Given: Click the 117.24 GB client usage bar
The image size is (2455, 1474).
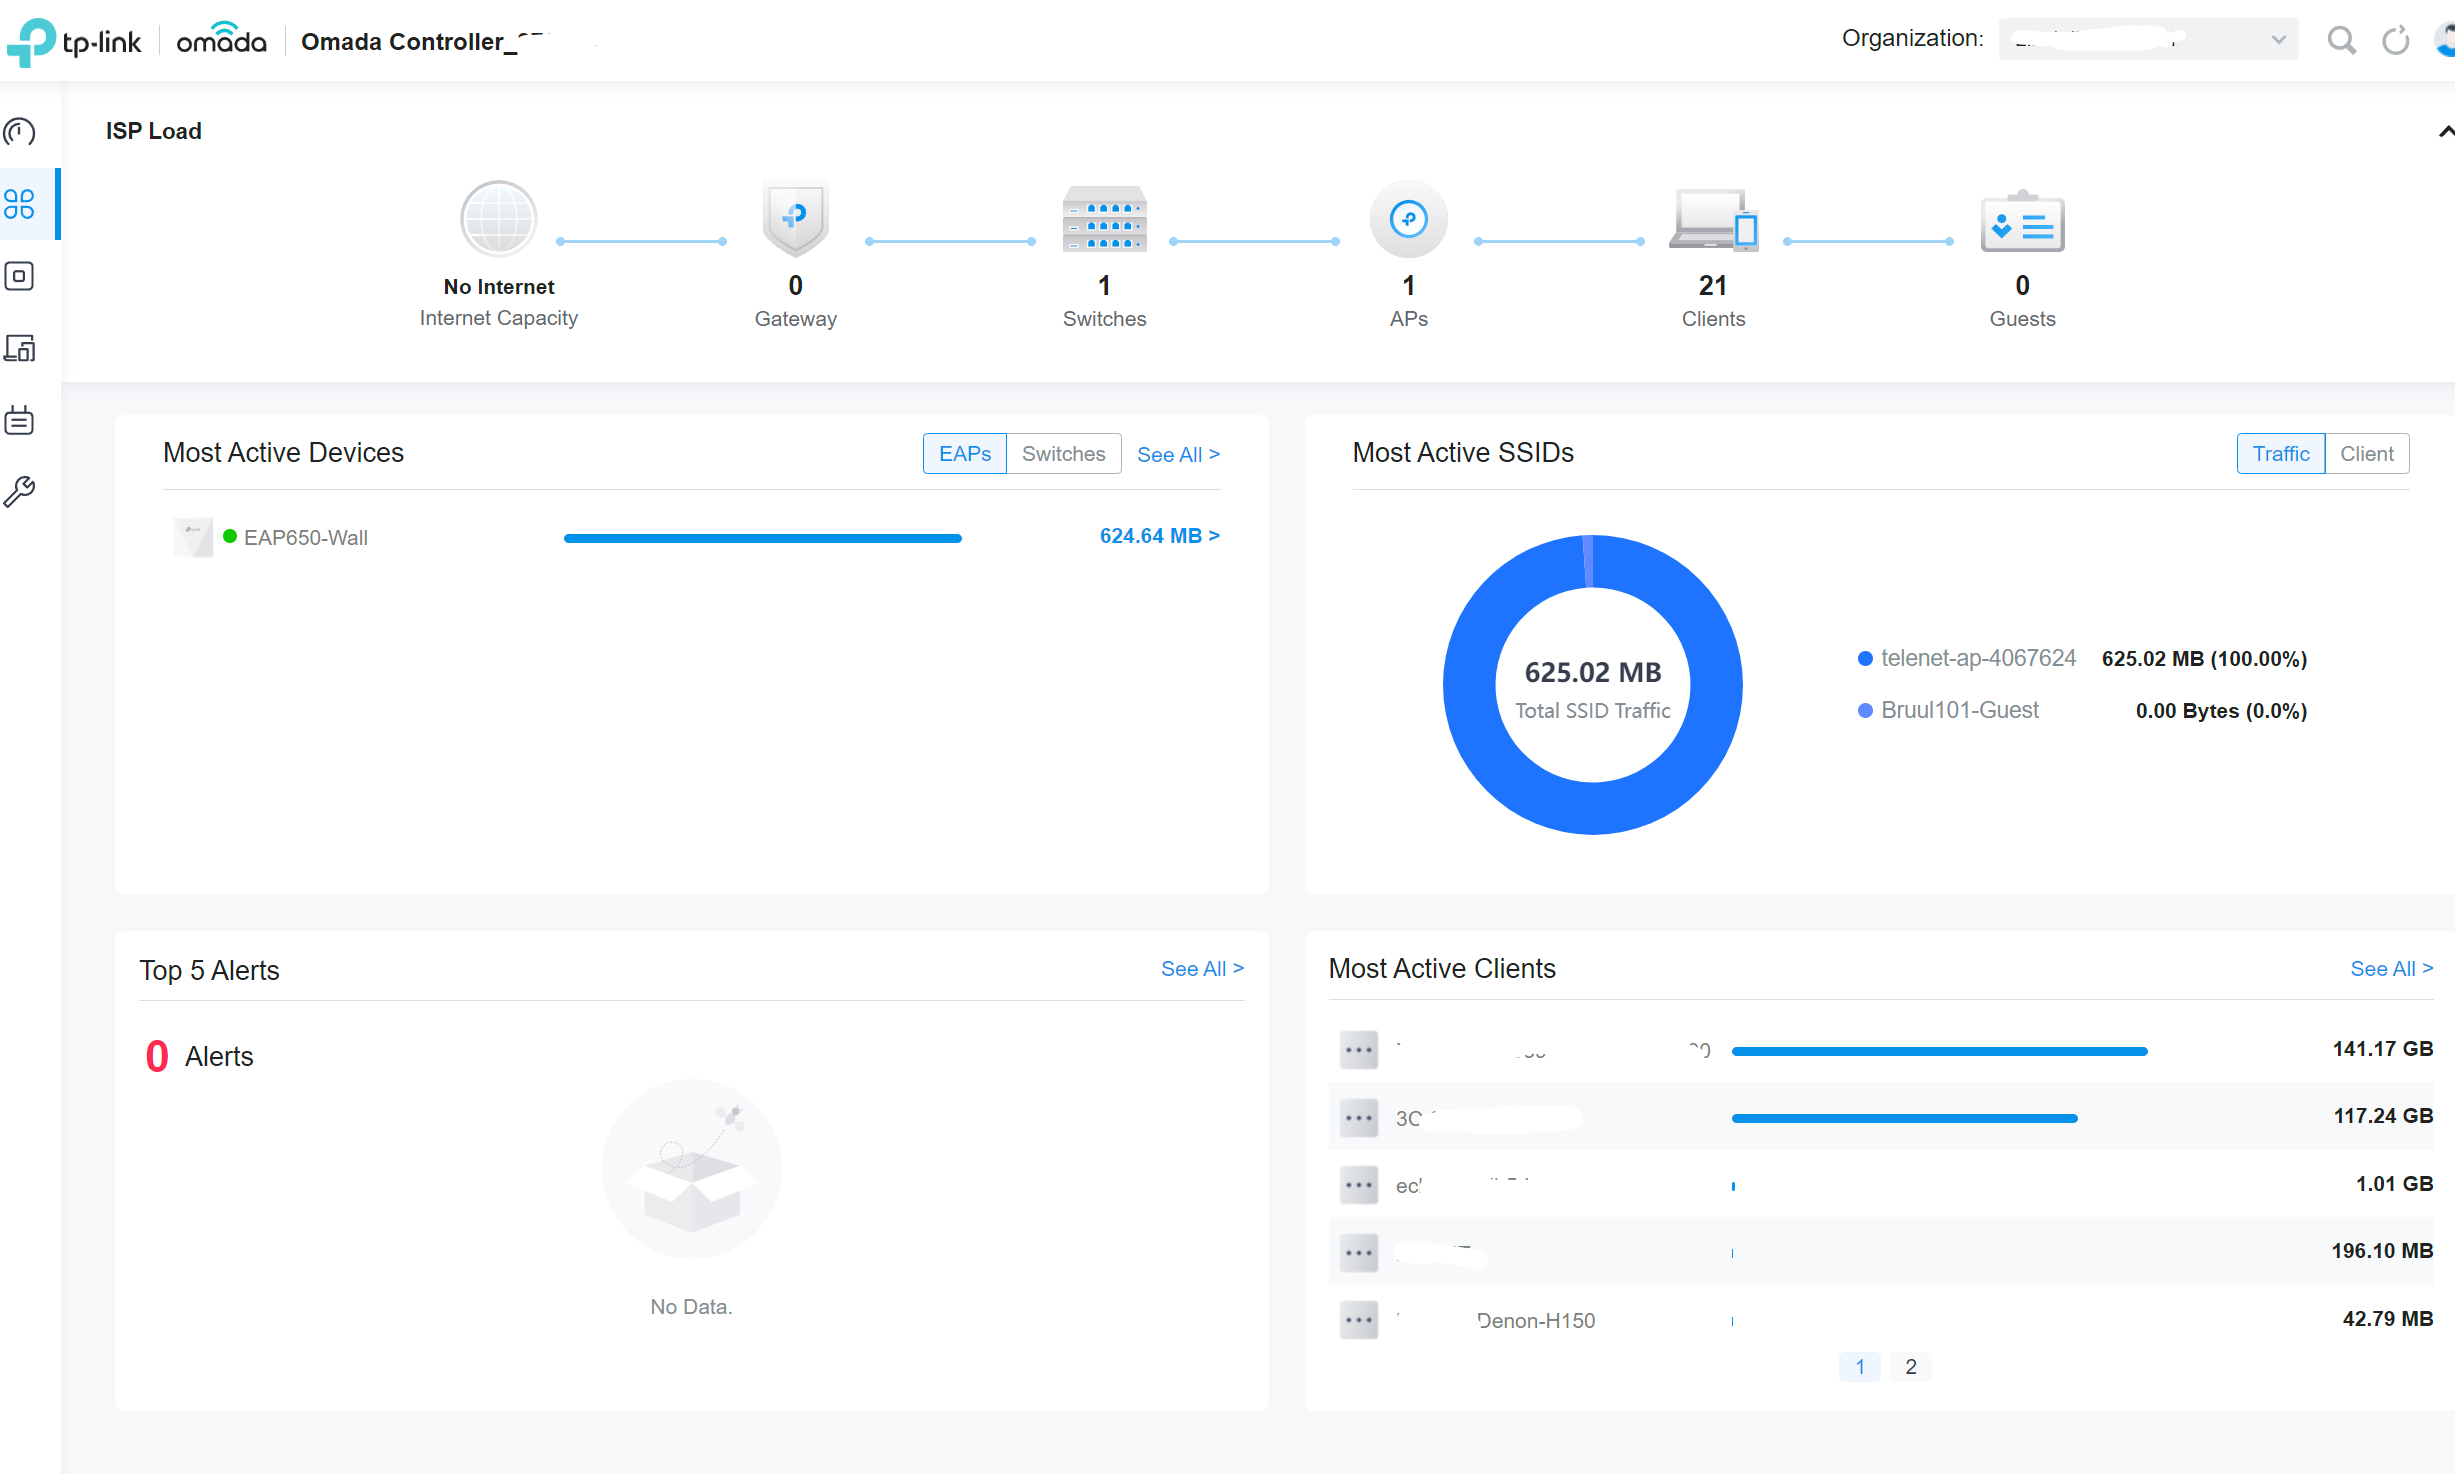Looking at the screenshot, I should pyautogui.click(x=1904, y=1118).
